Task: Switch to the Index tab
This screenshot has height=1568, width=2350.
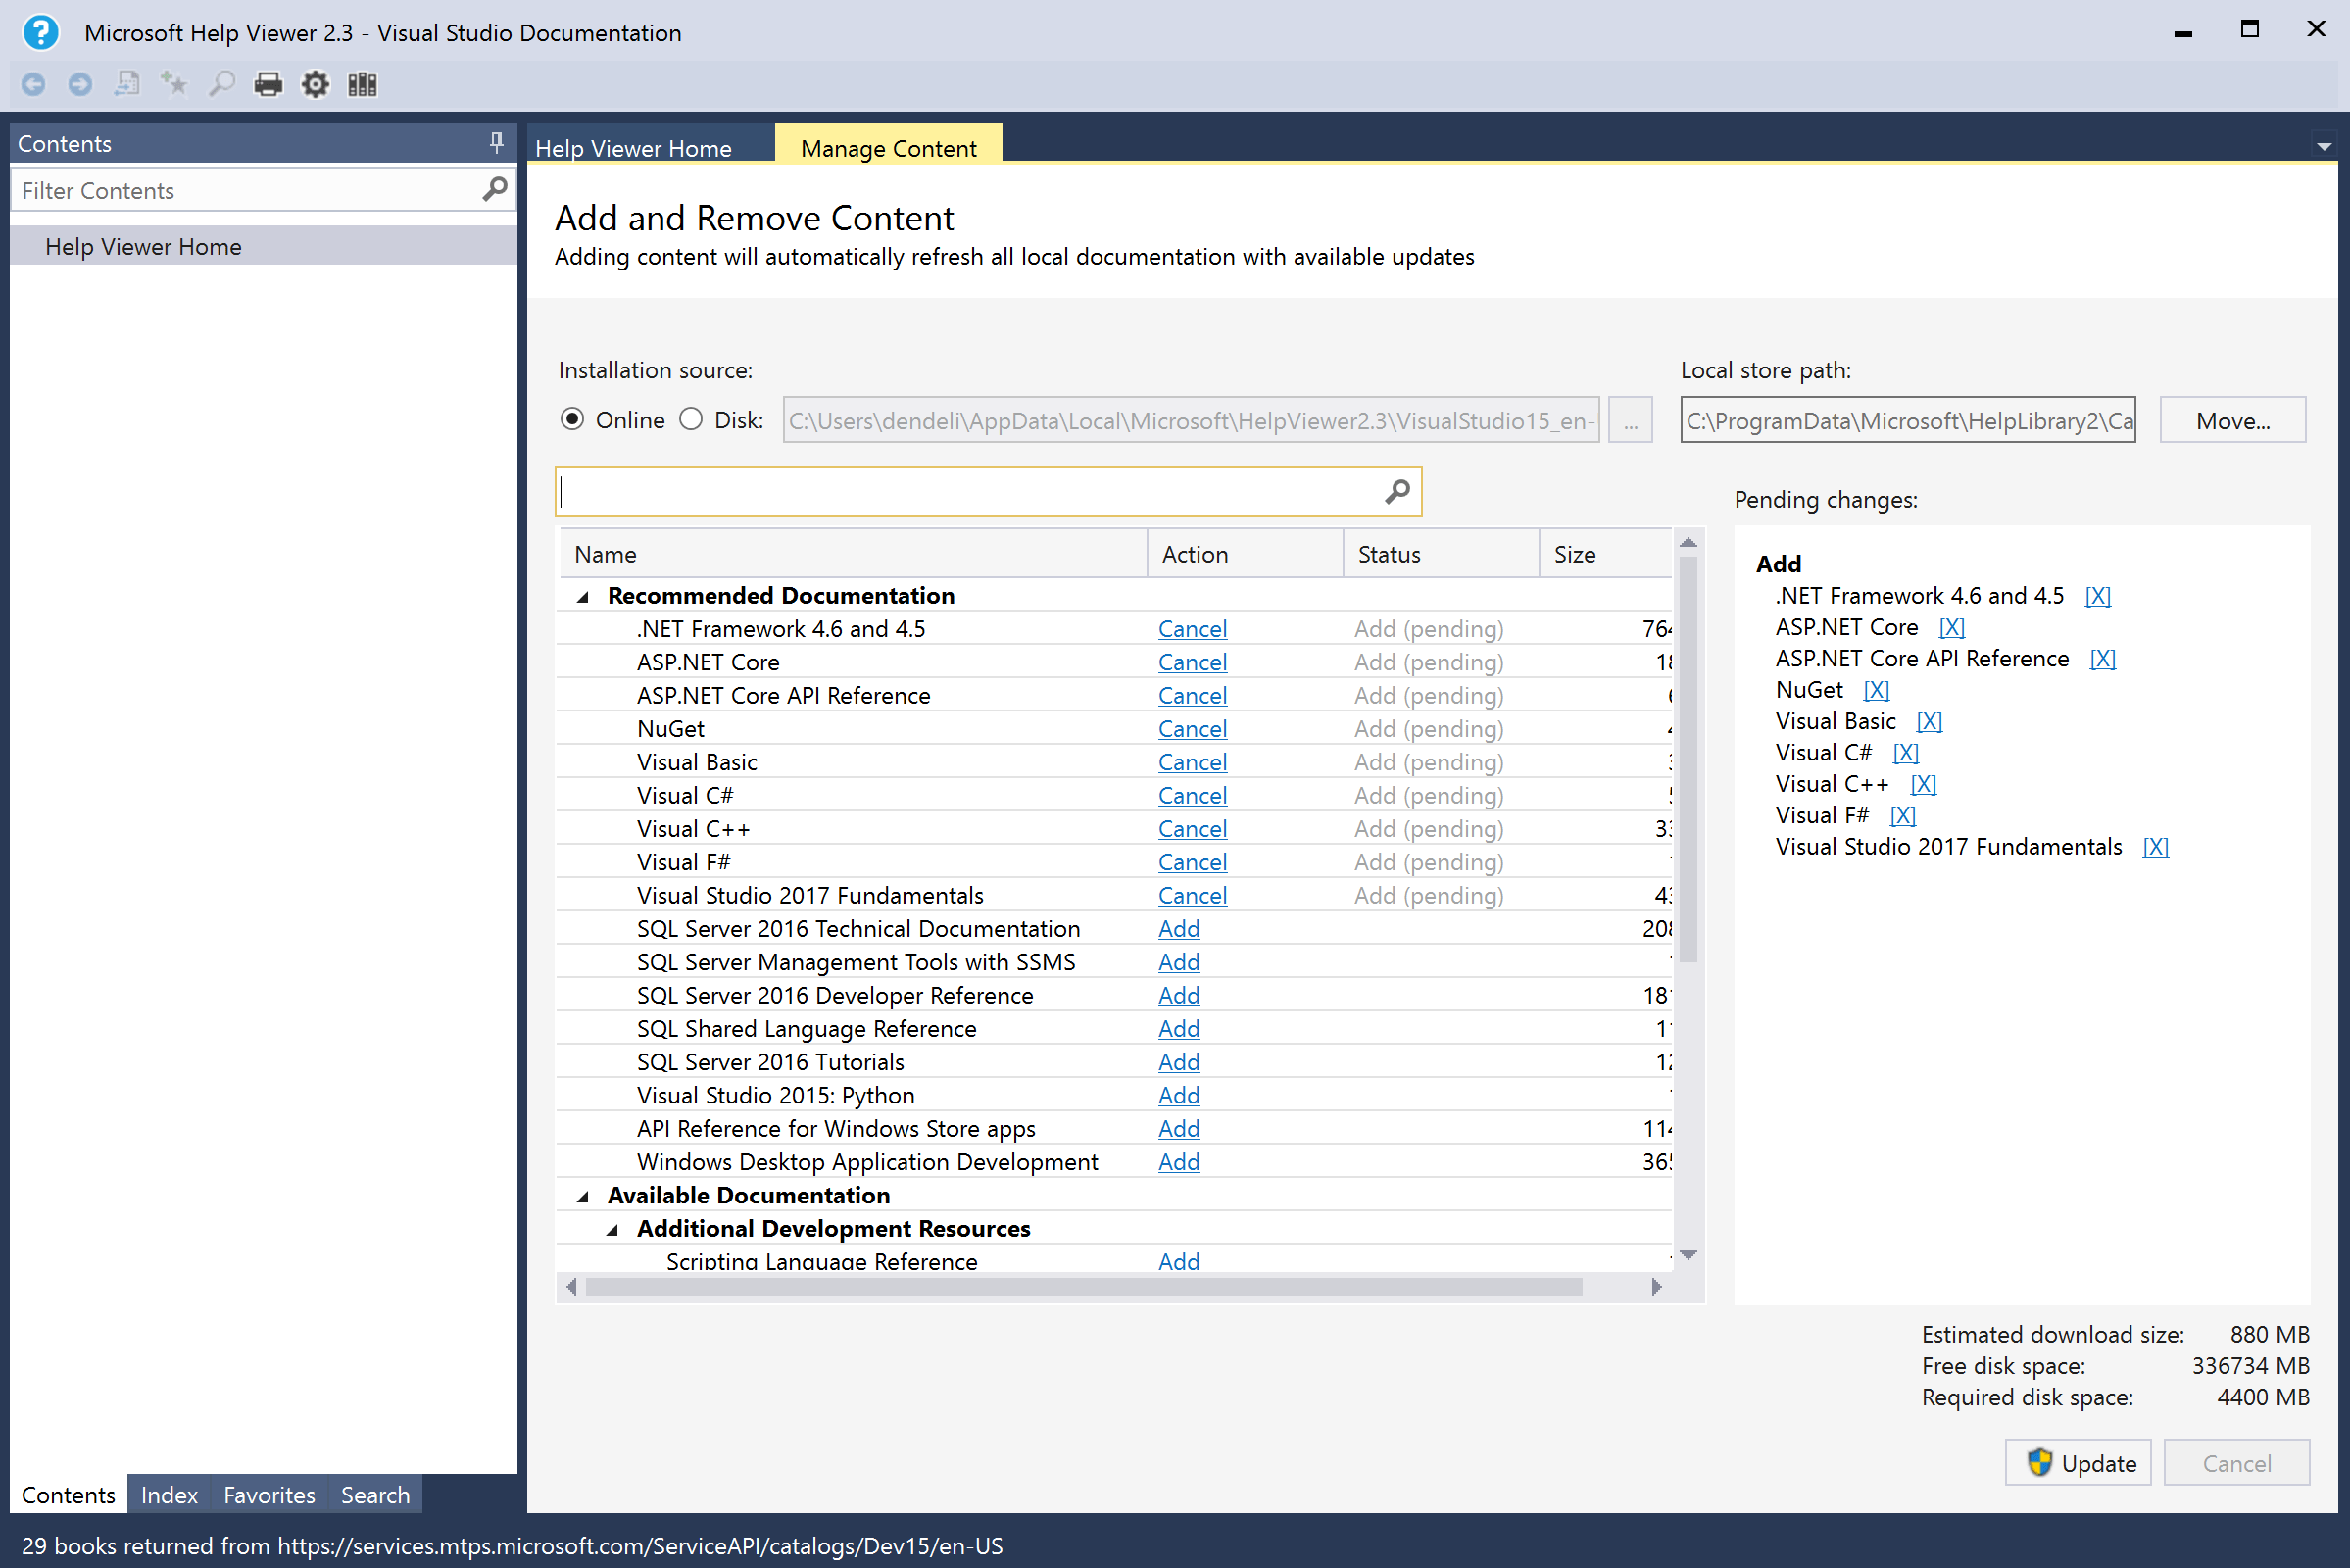Action: [x=168, y=1494]
